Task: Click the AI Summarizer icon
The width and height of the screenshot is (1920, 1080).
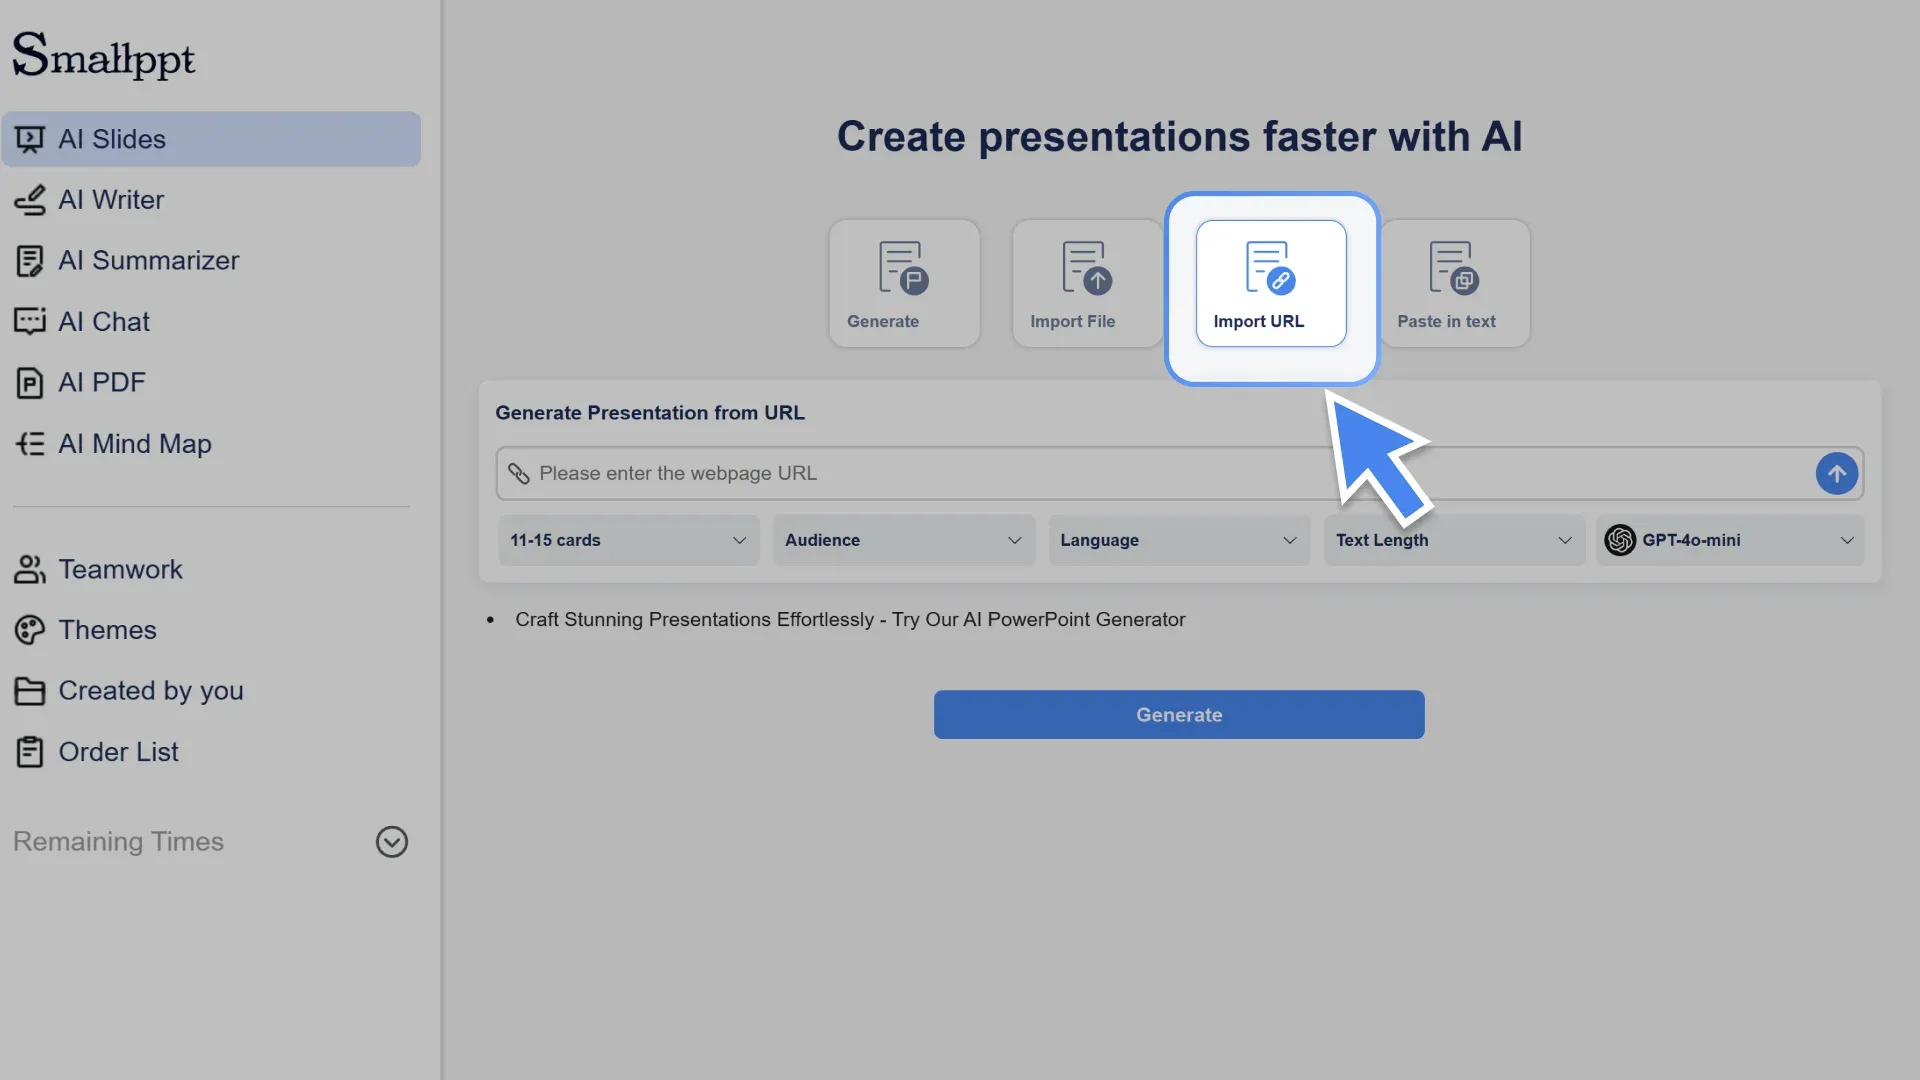Action: (x=31, y=260)
